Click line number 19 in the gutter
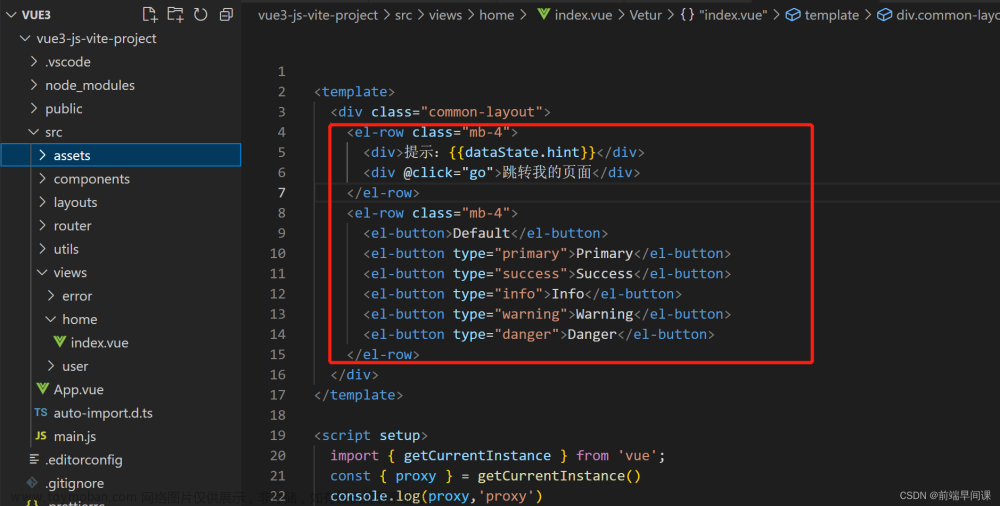1000x506 pixels. 277,435
